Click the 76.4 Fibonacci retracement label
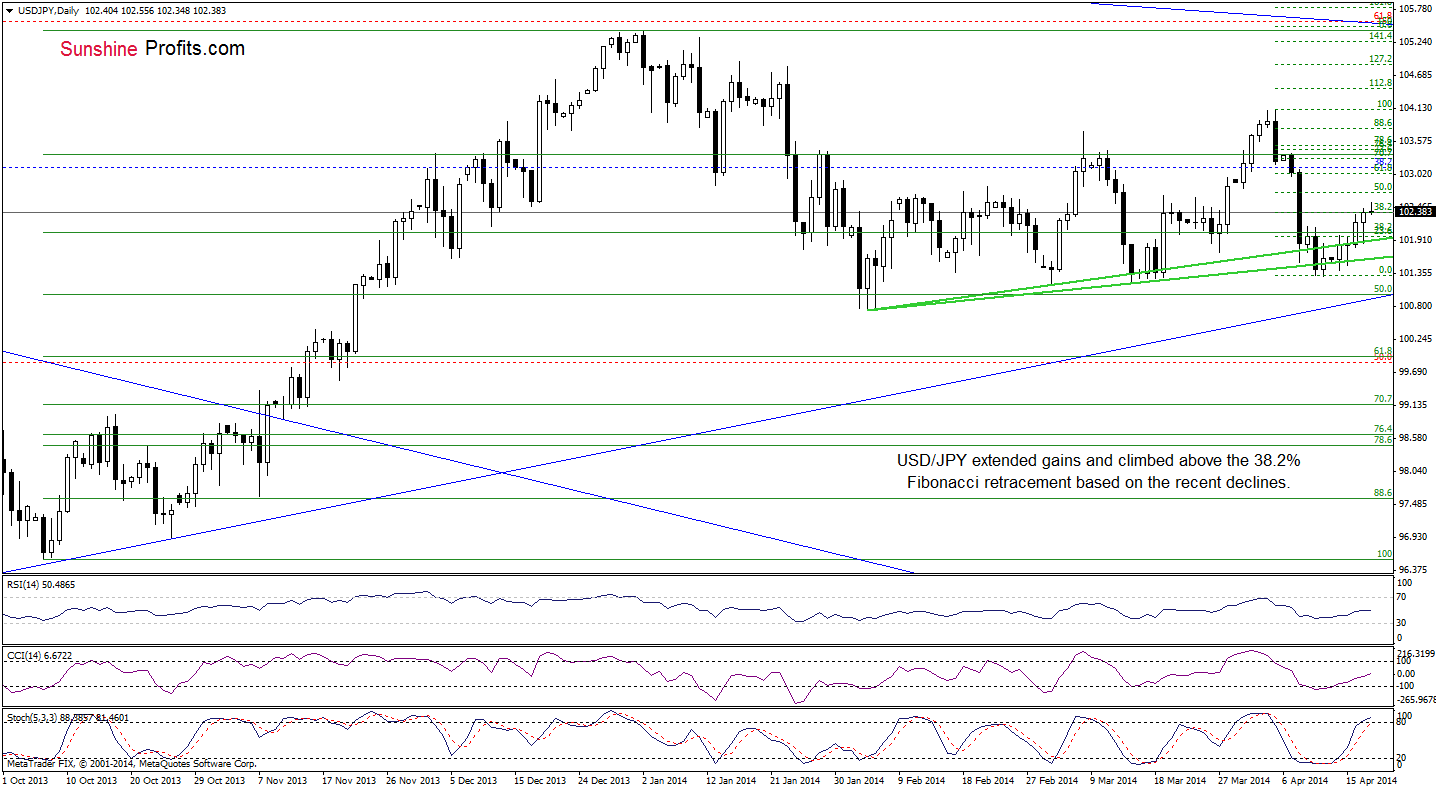This screenshot has height=789, width=1436. point(1384,429)
